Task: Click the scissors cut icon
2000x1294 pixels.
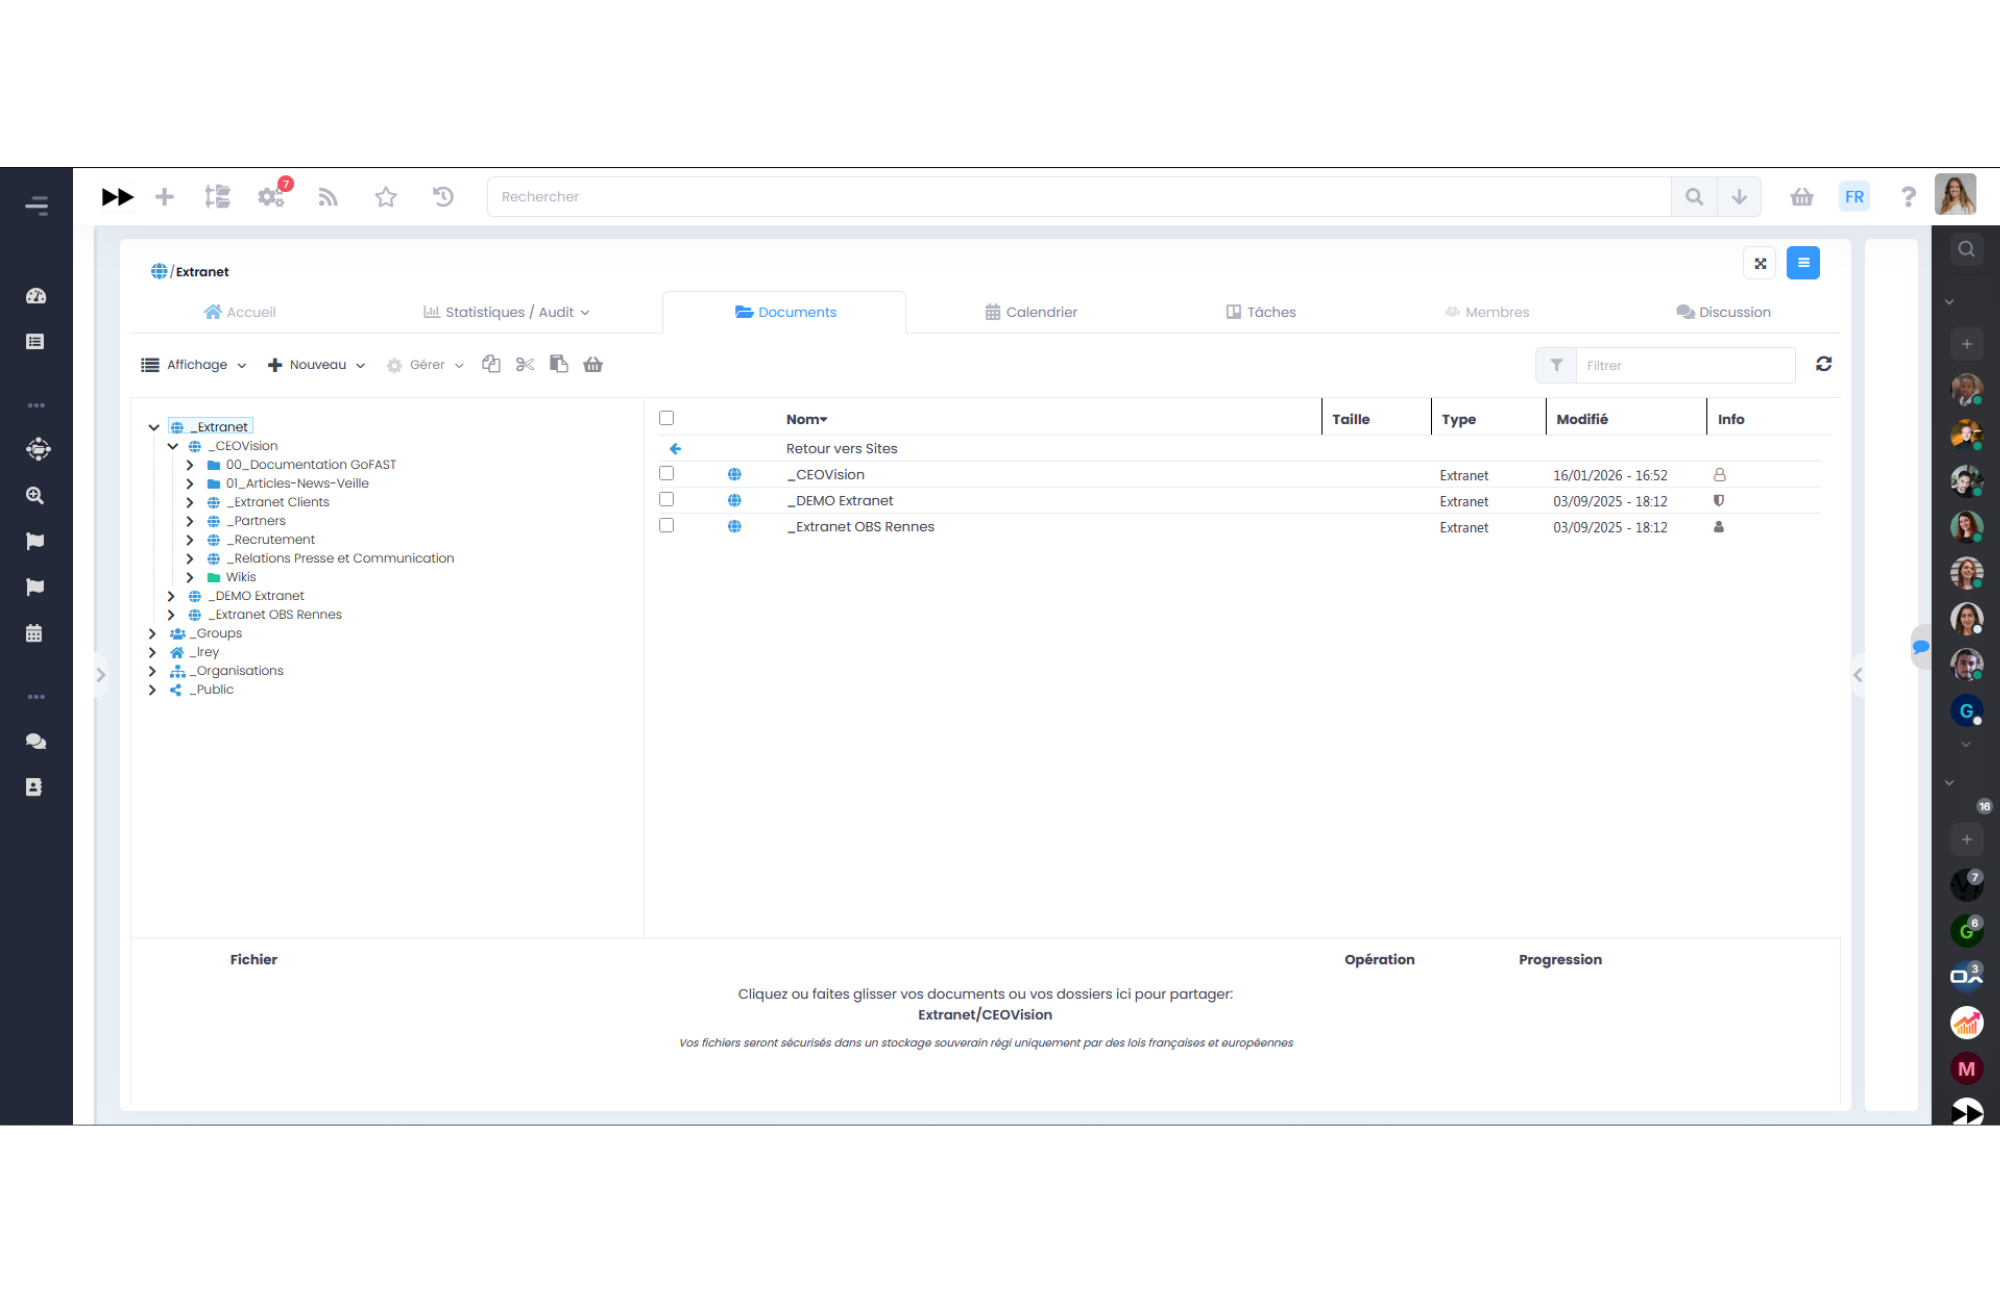Action: (525, 364)
